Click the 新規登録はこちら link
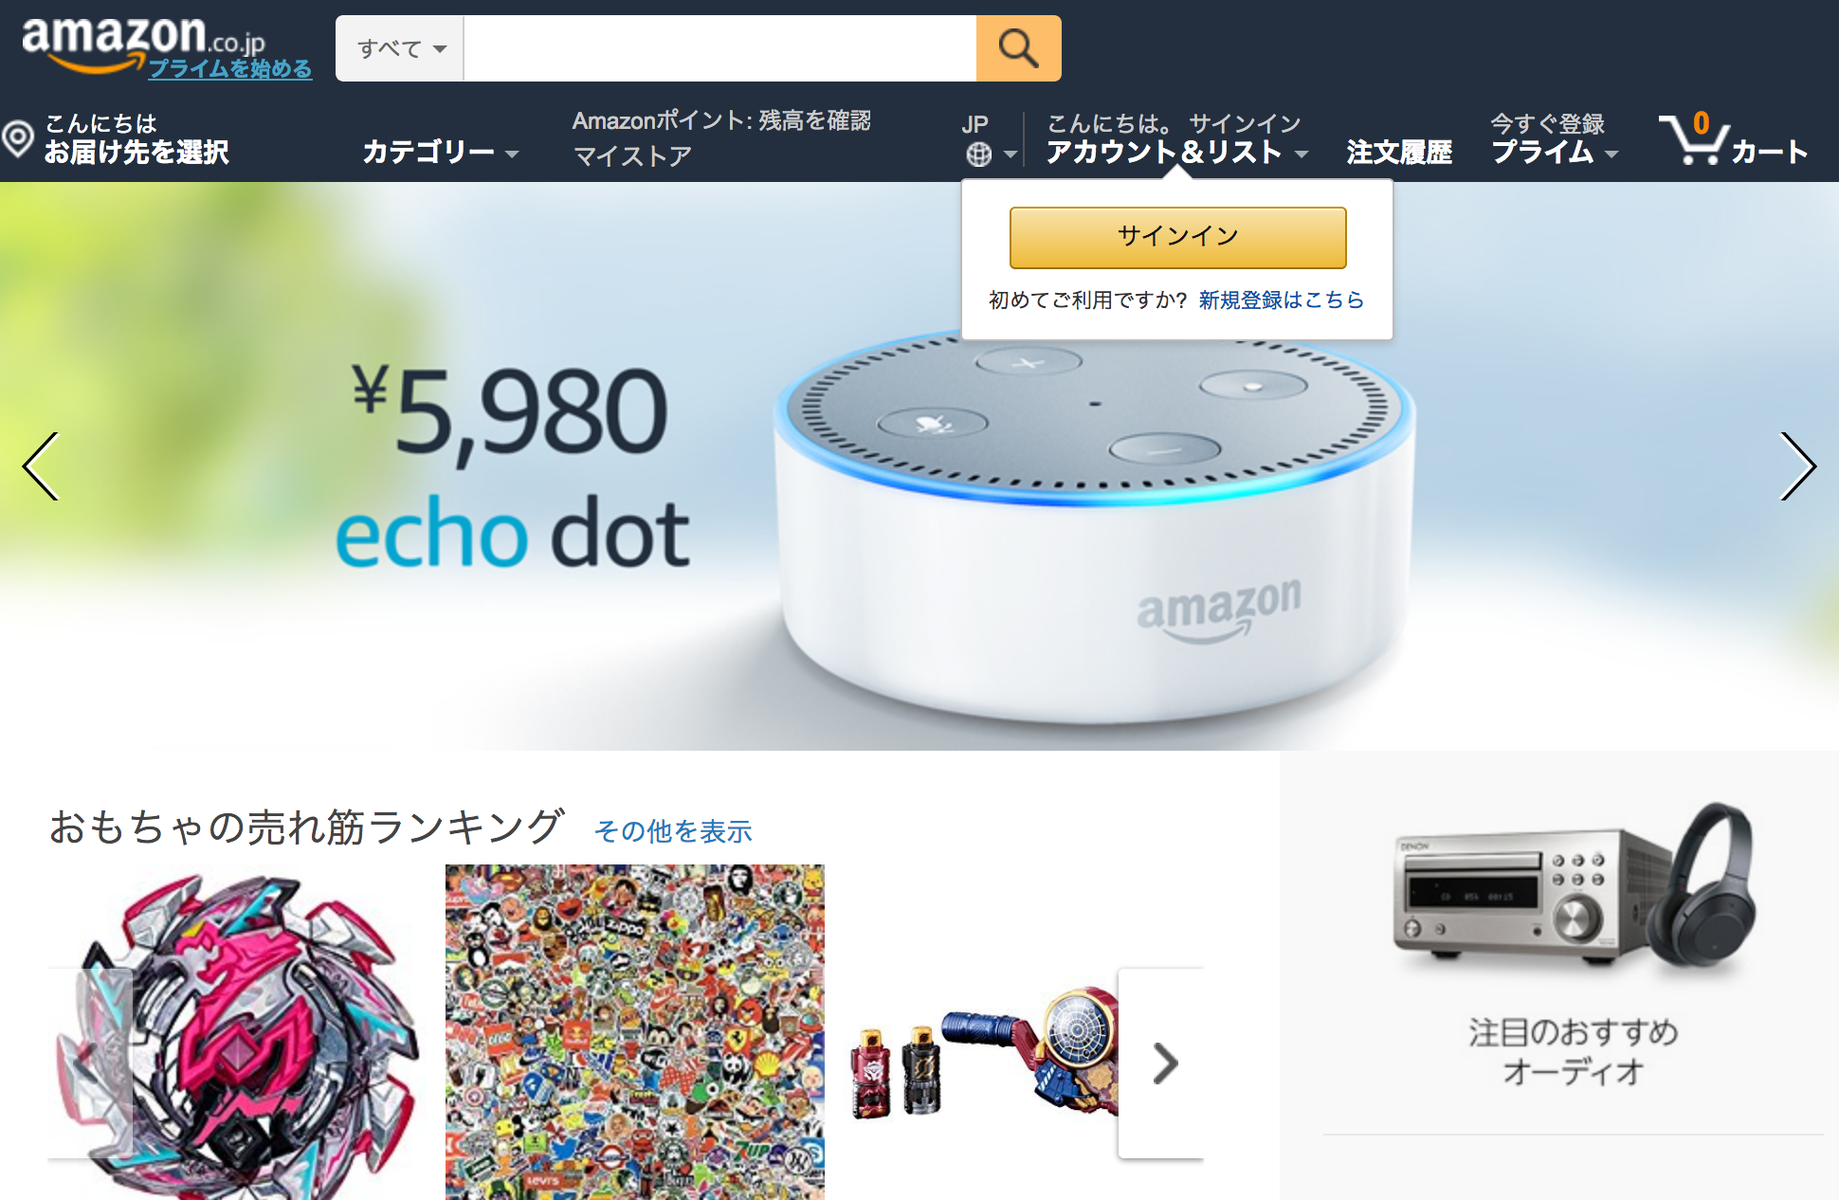Viewport: 1839px width, 1200px height. click(x=1281, y=300)
